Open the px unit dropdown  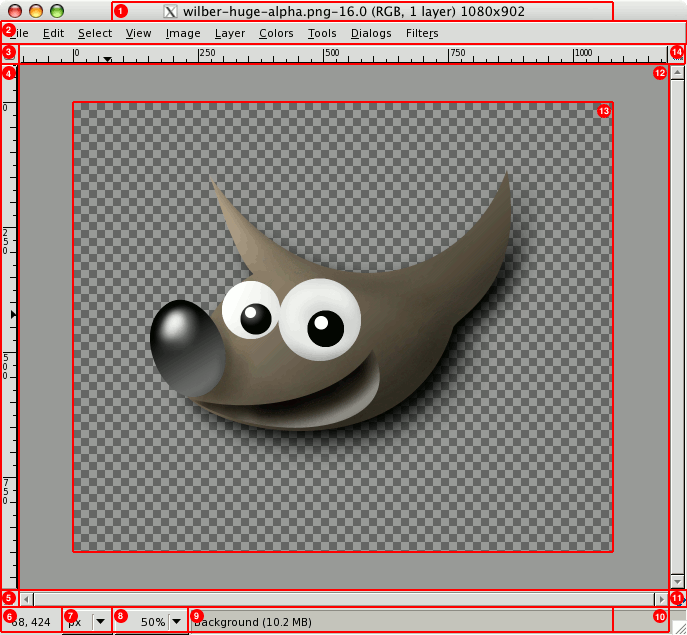(x=100, y=621)
